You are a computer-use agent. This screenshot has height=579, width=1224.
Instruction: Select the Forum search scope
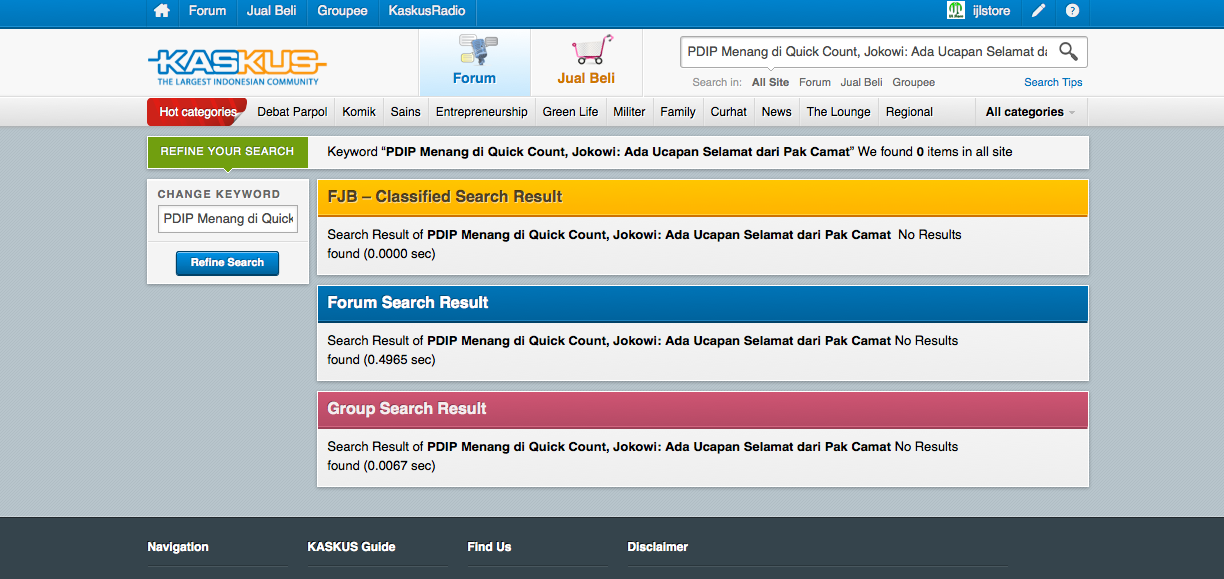[x=815, y=82]
